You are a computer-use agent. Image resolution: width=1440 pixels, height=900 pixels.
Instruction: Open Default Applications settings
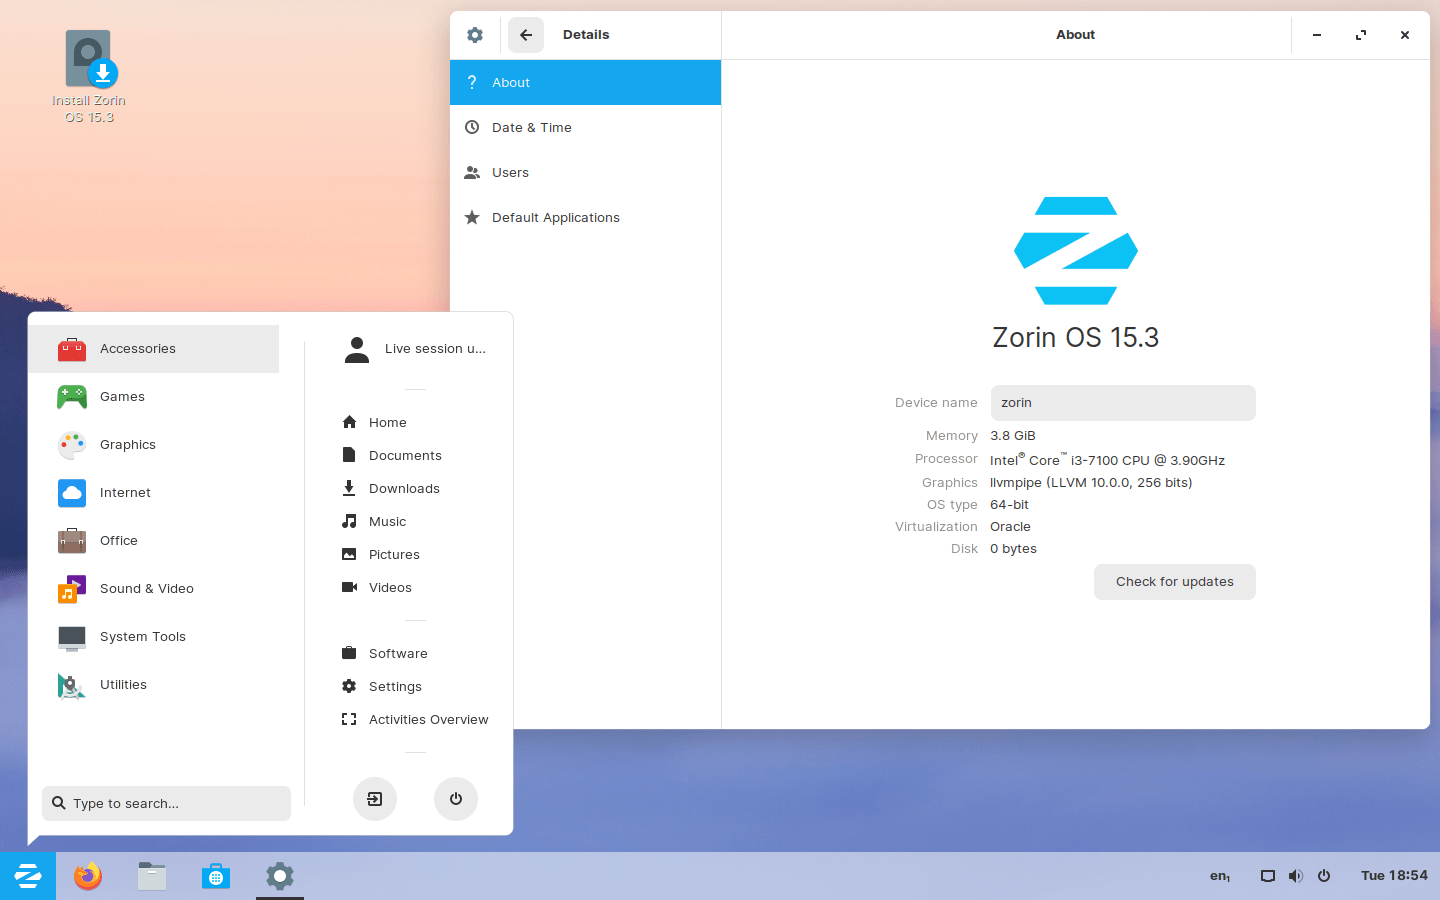(585, 217)
